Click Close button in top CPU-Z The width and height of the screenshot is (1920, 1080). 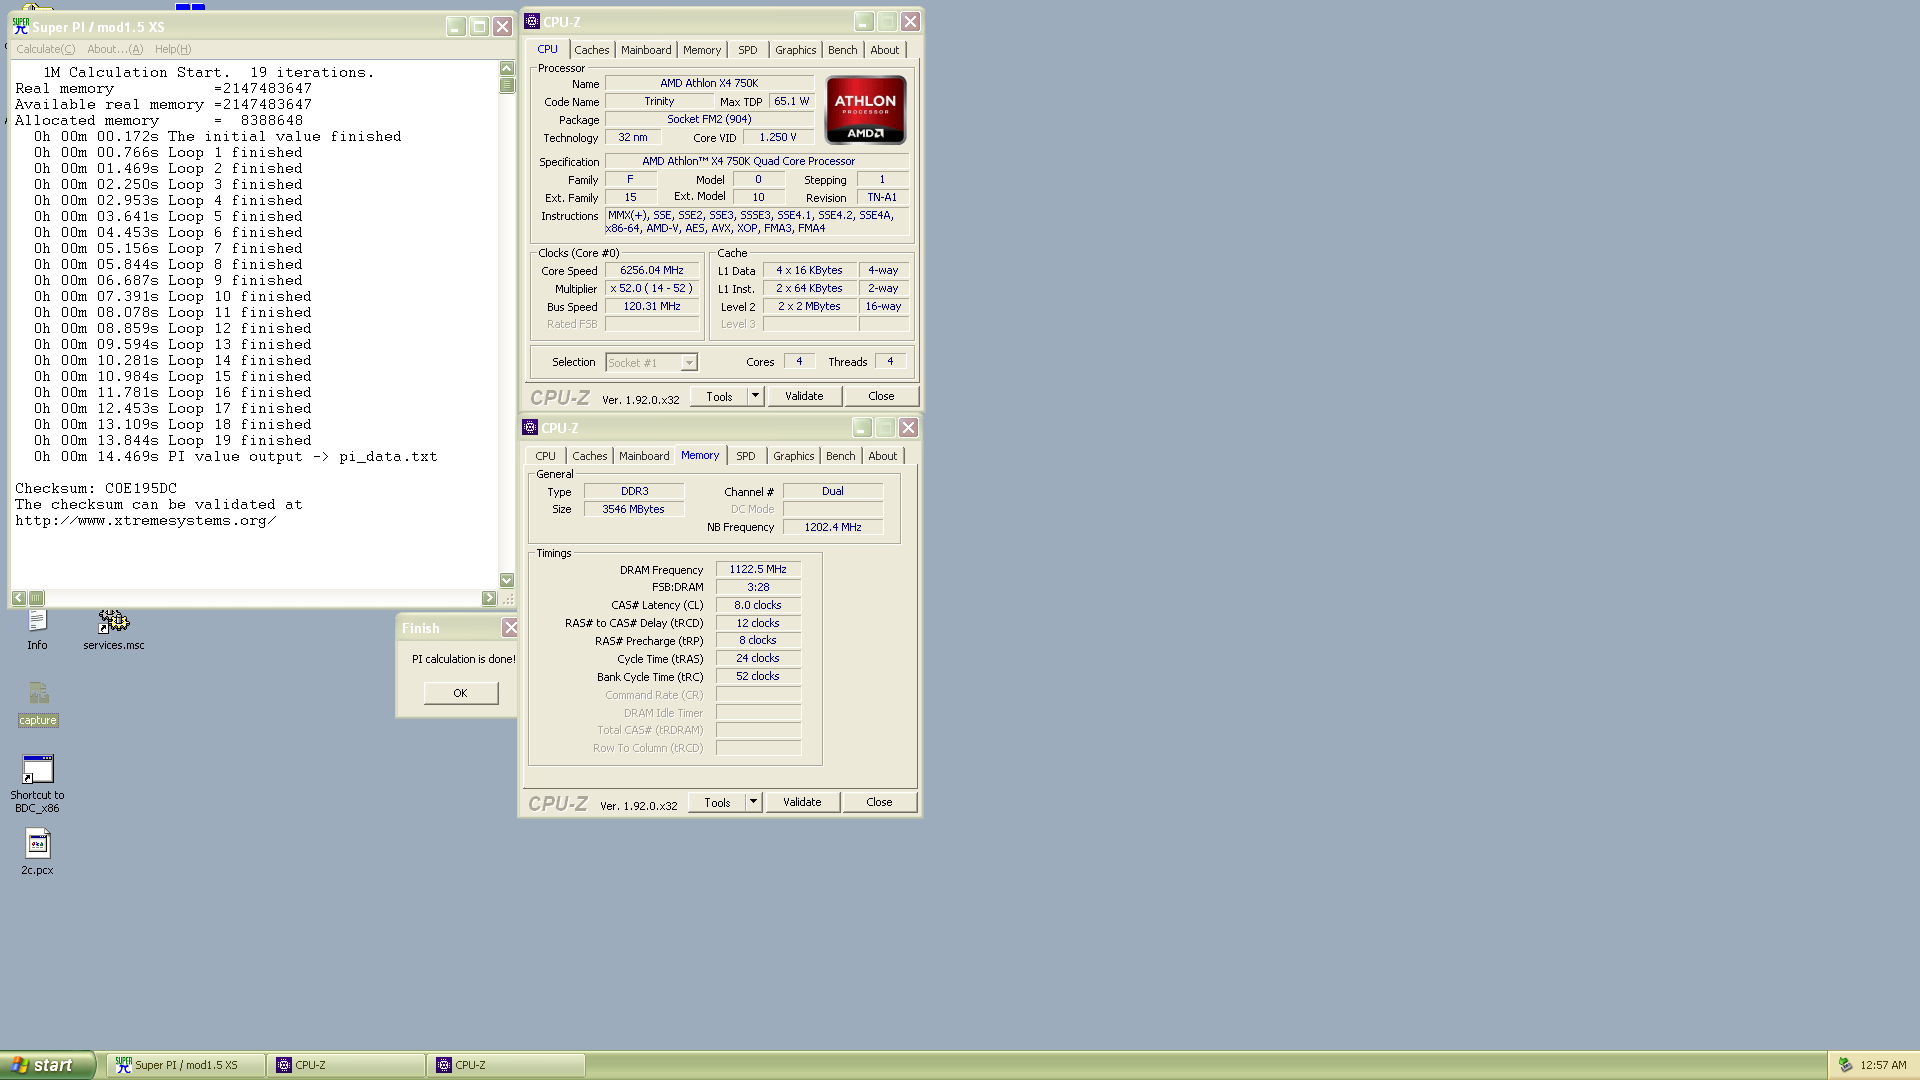(x=881, y=396)
